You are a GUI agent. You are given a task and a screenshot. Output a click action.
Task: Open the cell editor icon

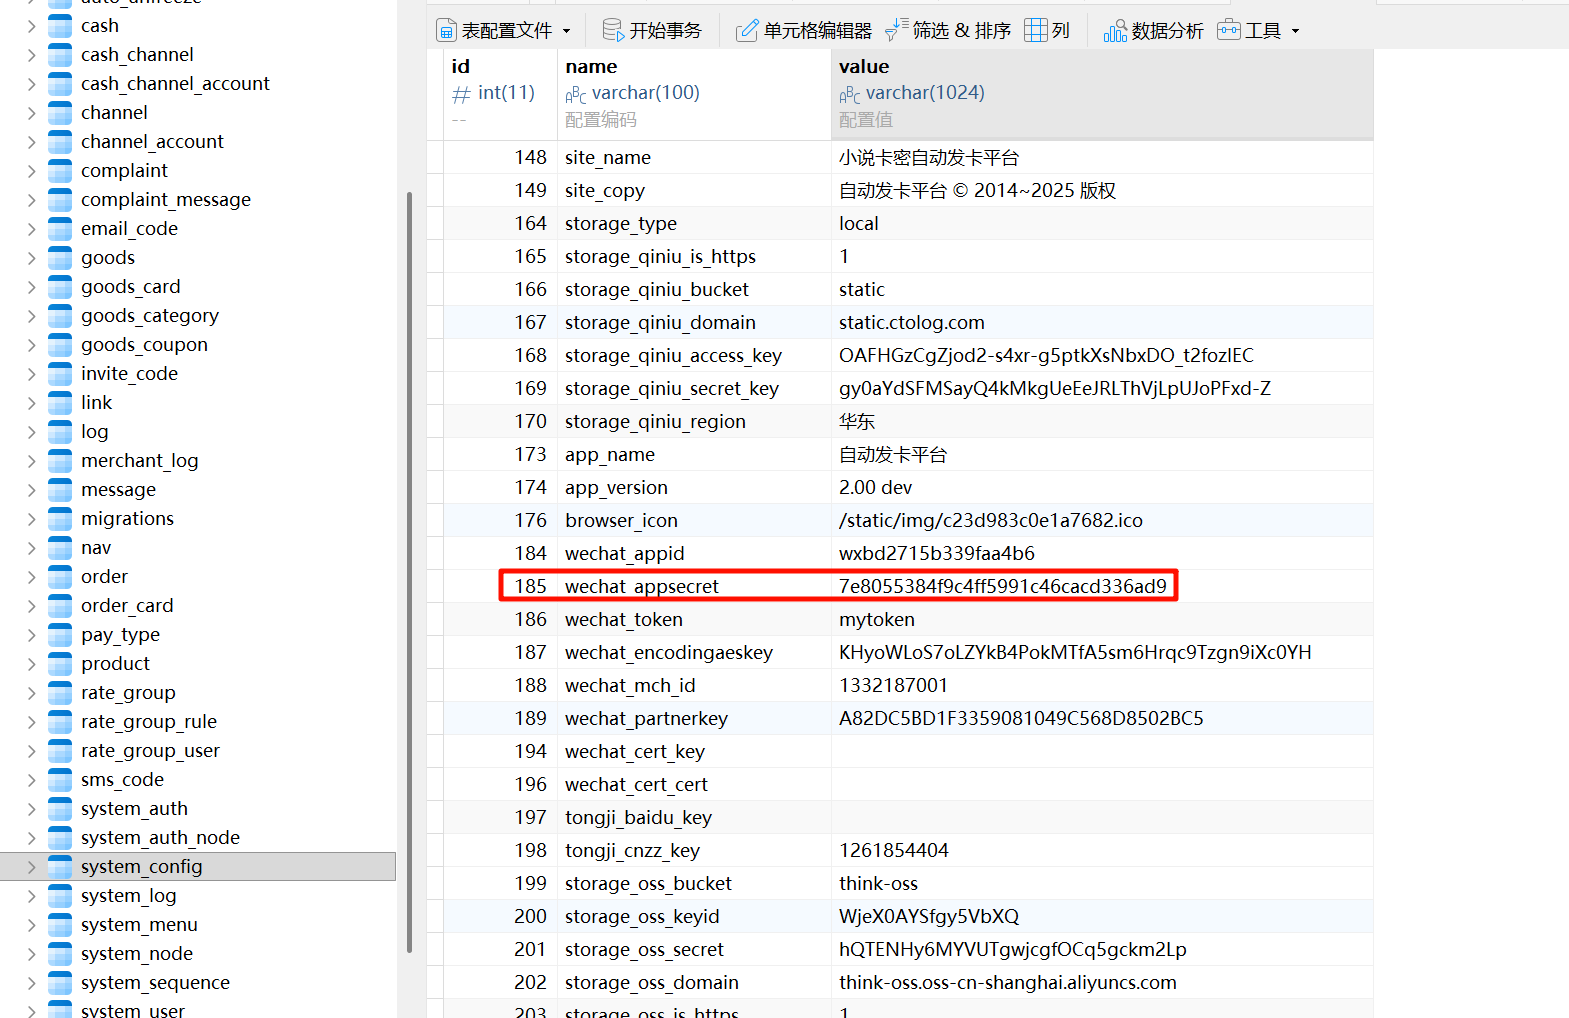(x=747, y=31)
